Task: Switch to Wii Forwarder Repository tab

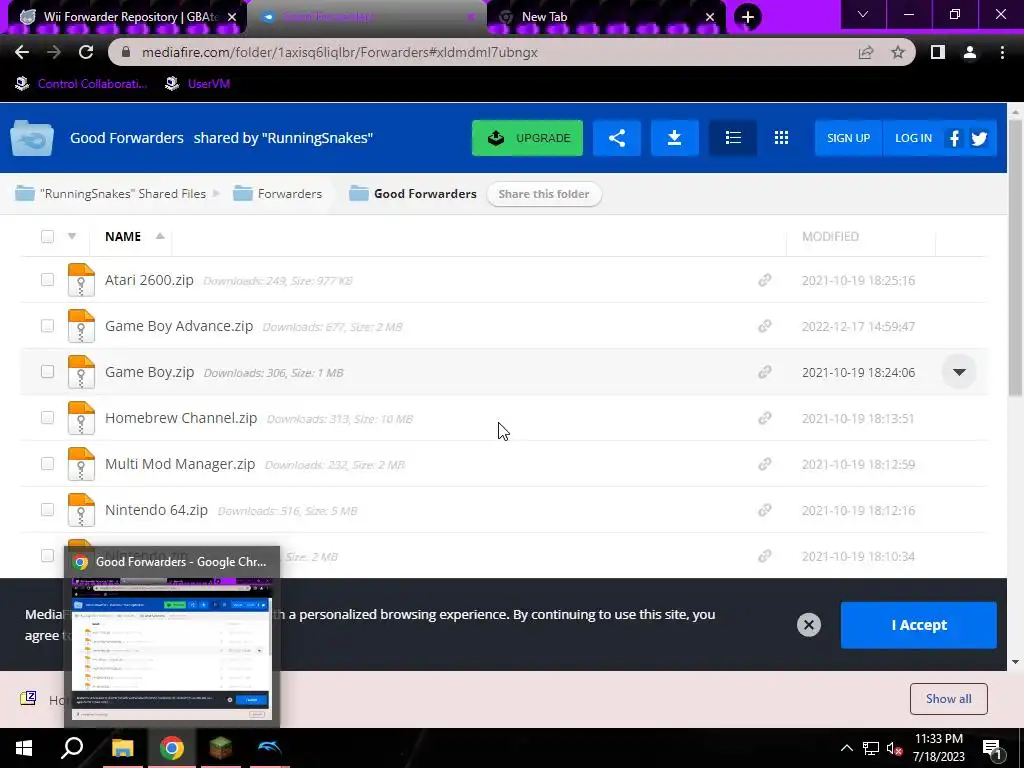Action: point(127,17)
